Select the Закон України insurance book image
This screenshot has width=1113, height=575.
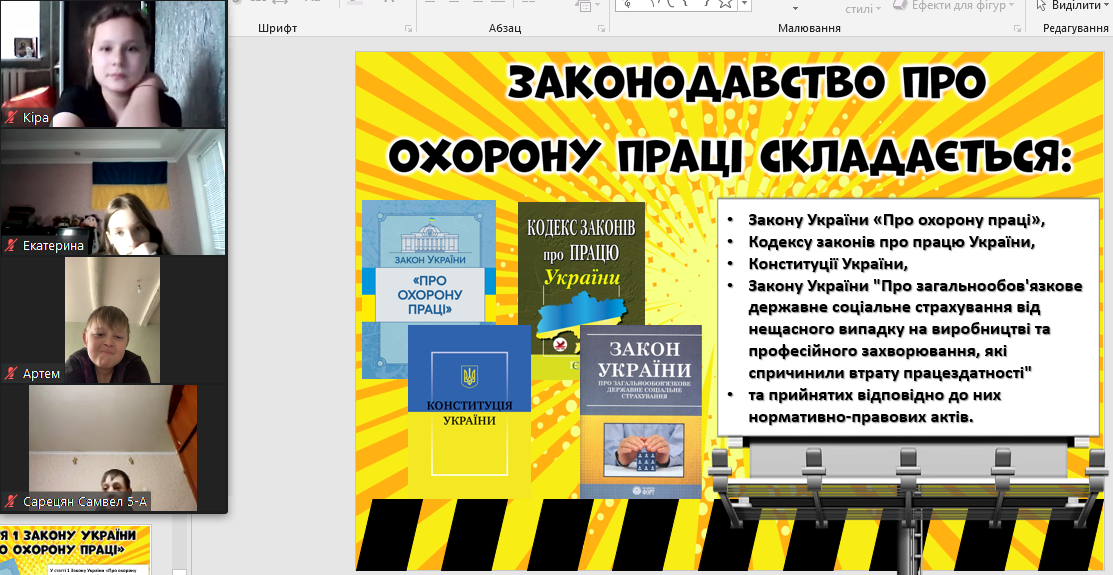point(641,412)
